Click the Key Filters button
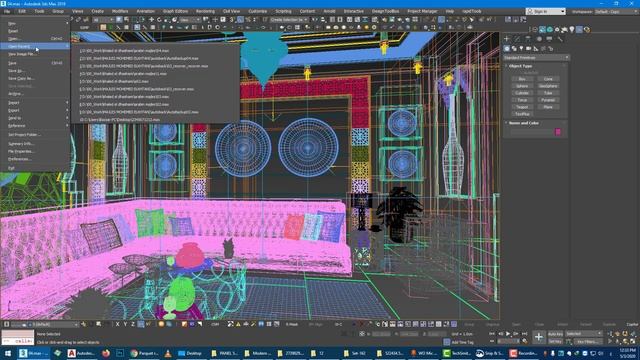This screenshot has height=360, width=640. (x=588, y=342)
